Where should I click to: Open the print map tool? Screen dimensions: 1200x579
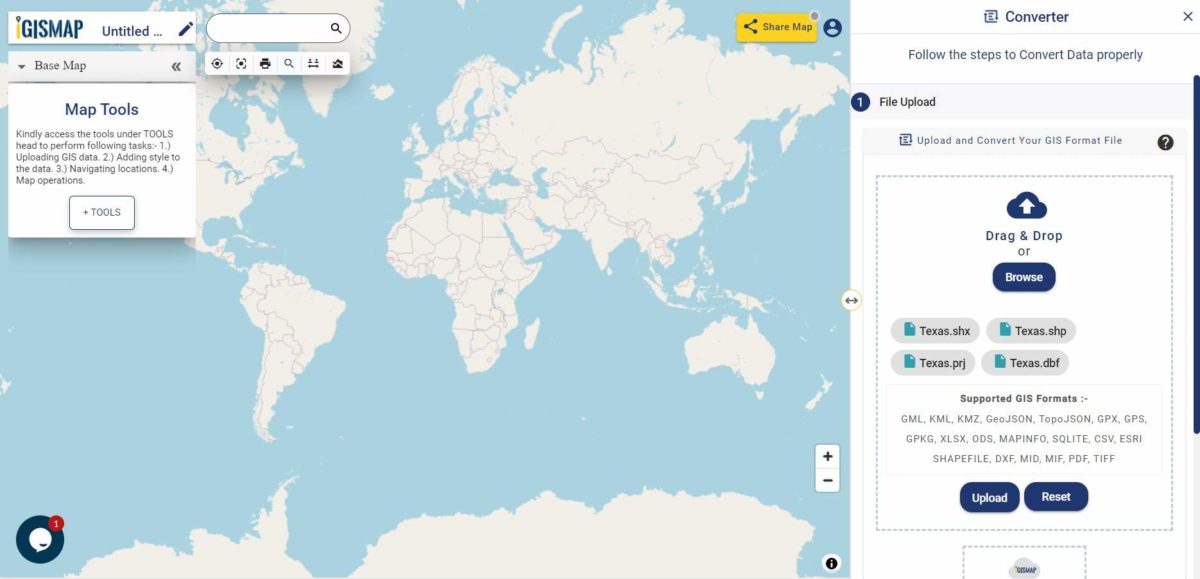[x=264, y=62]
